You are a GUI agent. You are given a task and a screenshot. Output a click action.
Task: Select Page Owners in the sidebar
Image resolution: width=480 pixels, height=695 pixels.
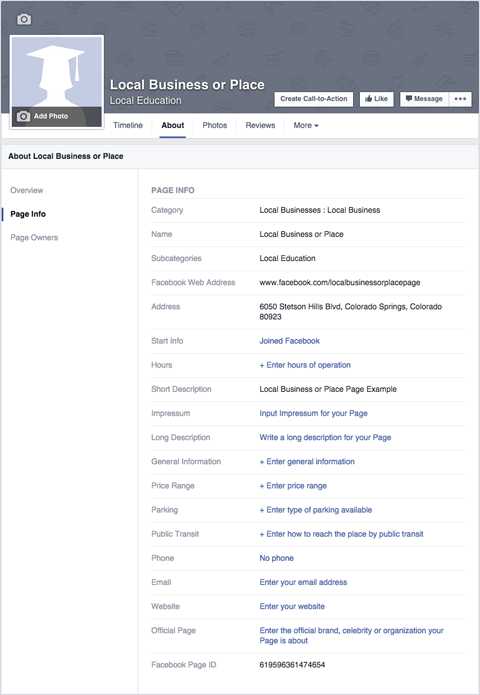click(34, 237)
